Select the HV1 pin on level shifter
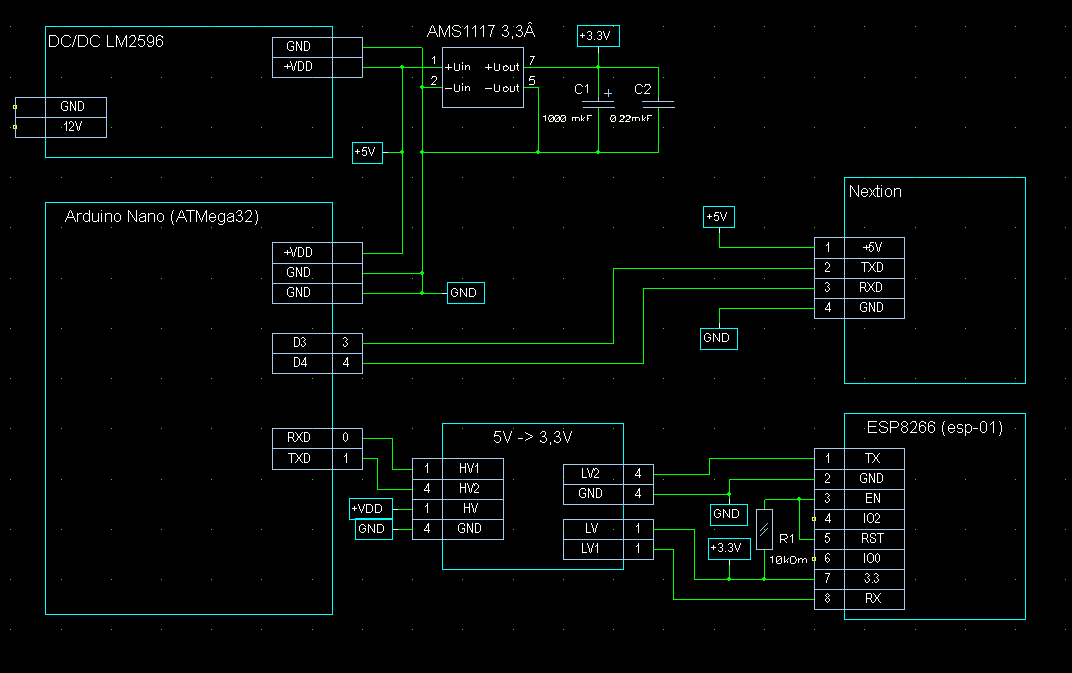Viewport: 1072px width, 673px height. tap(469, 469)
